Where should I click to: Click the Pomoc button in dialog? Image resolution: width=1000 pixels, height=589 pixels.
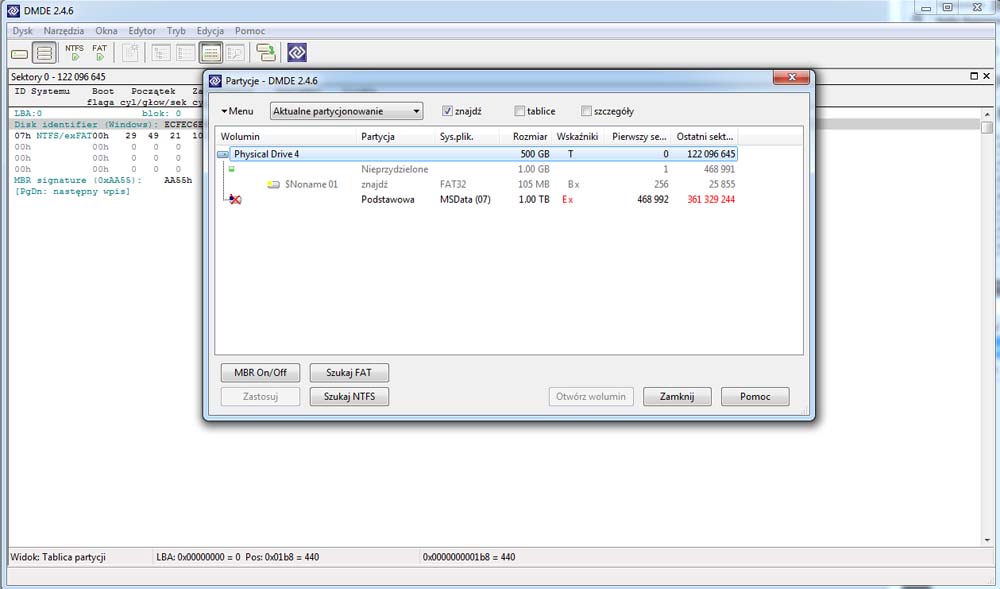click(x=755, y=396)
